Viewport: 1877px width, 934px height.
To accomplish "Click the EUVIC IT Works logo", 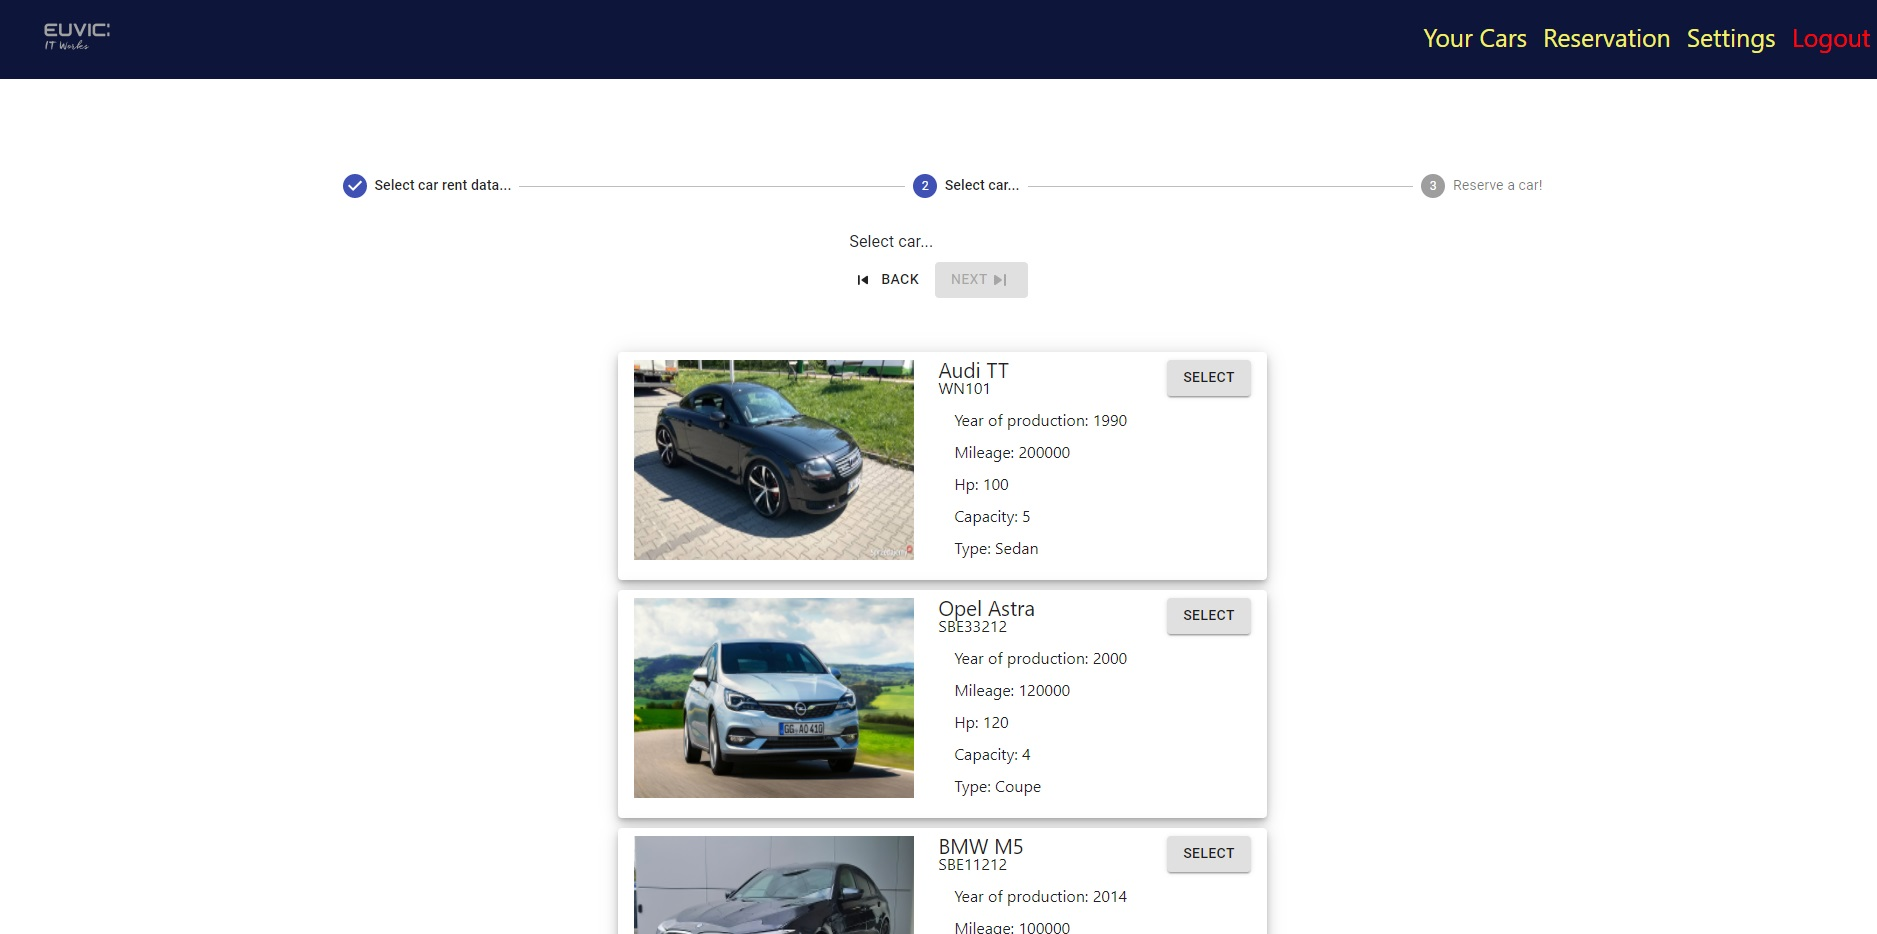I will tap(75, 36).
